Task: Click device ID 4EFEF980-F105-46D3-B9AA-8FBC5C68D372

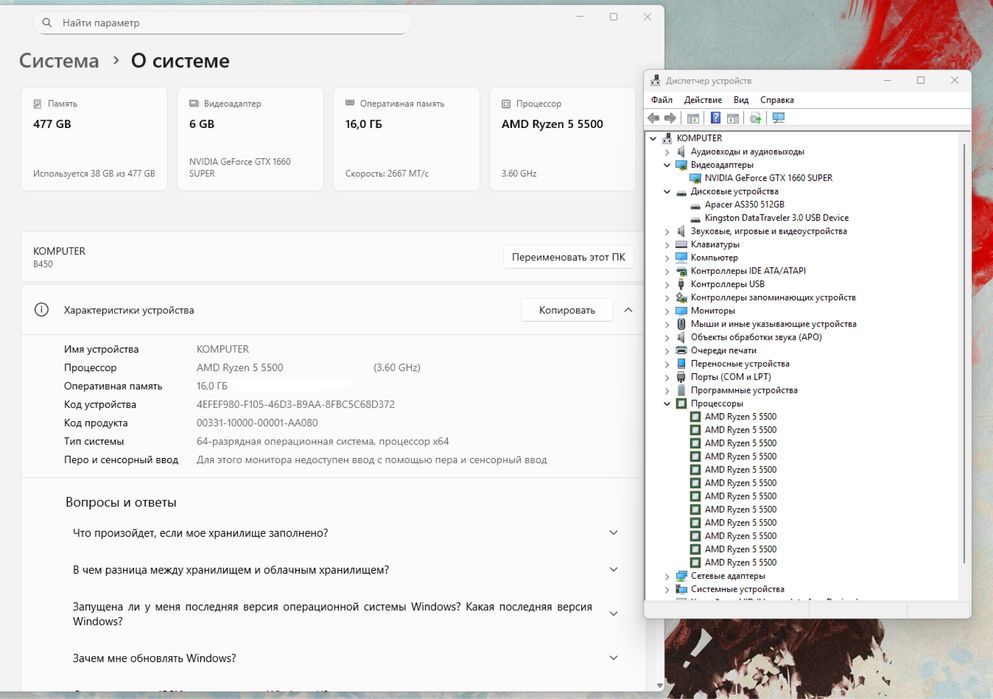Action: coord(295,404)
